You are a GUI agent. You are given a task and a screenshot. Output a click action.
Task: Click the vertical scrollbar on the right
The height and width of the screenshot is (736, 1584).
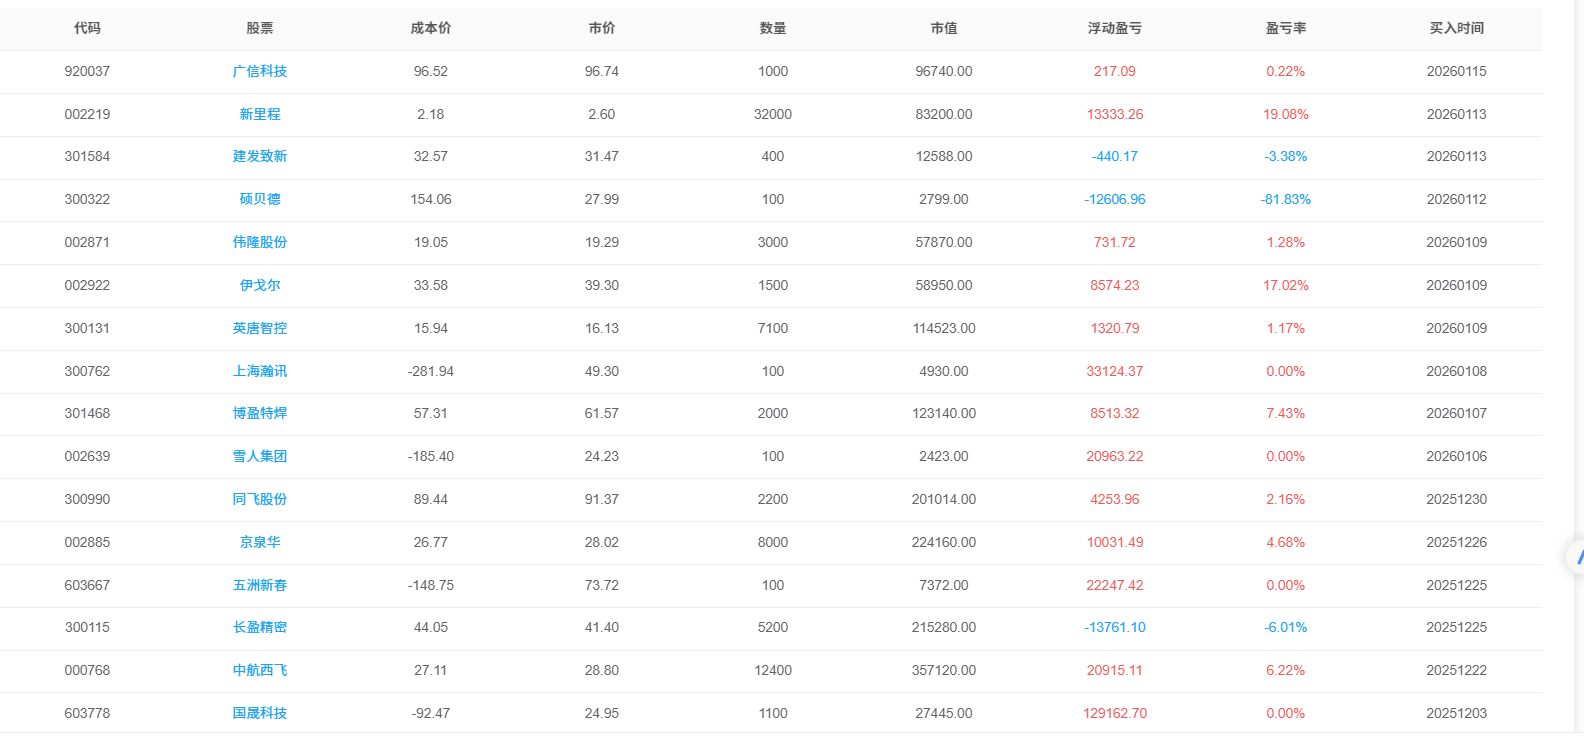pos(1579,300)
